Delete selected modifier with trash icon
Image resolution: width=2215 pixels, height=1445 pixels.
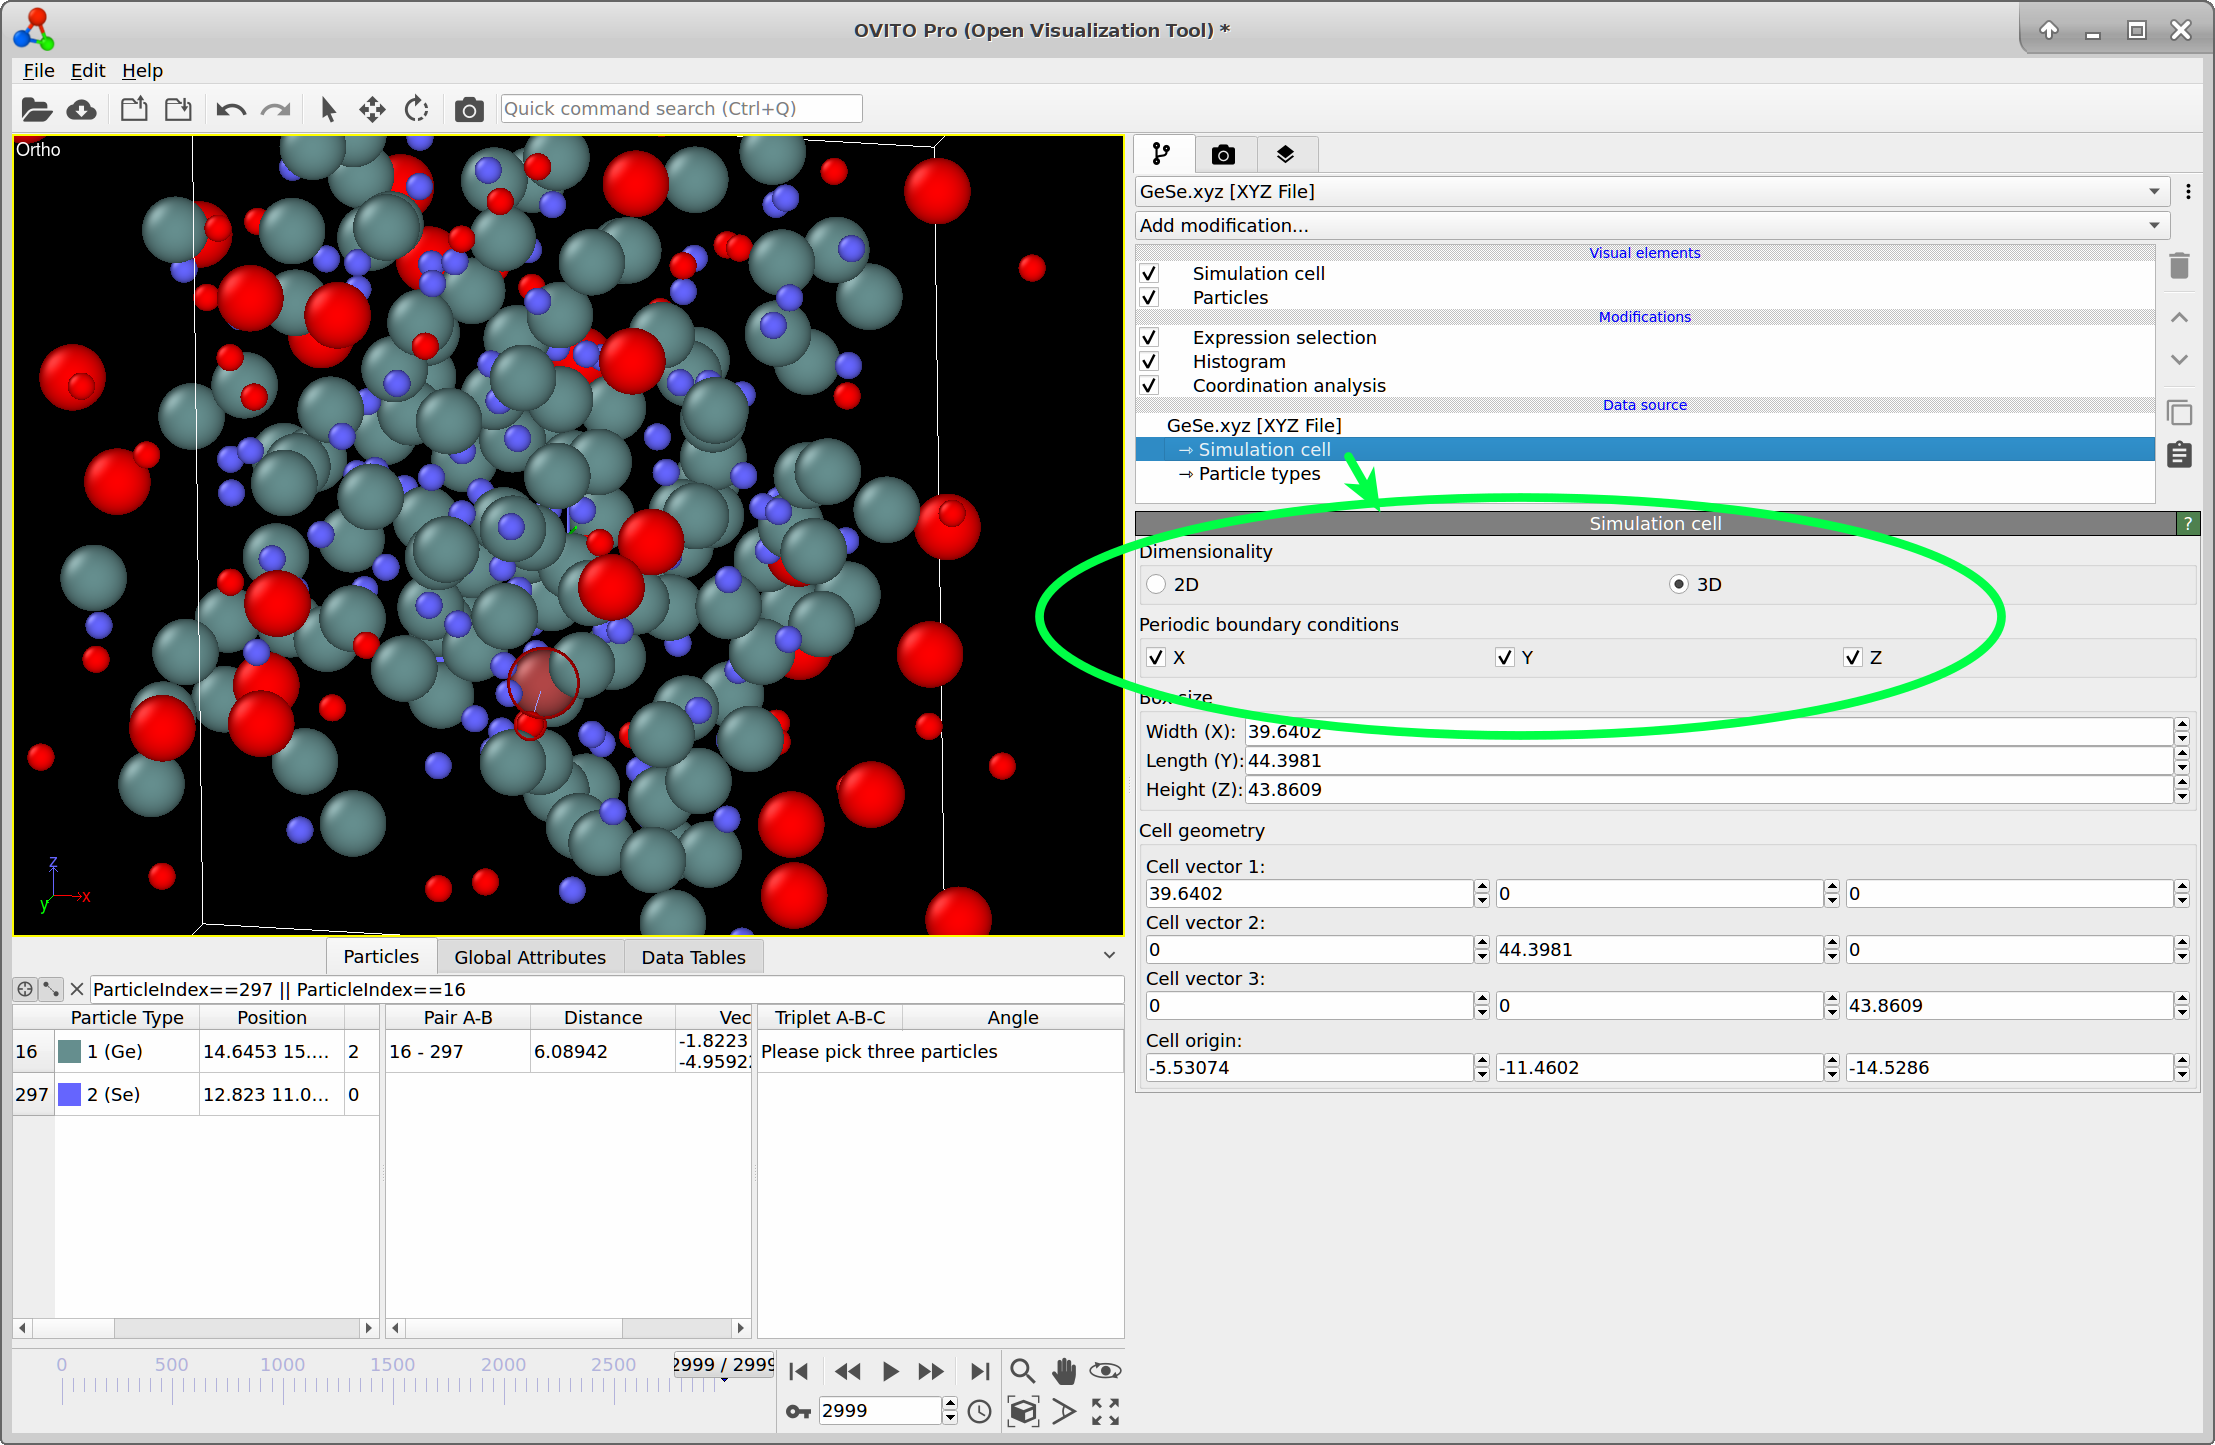coord(2179,266)
